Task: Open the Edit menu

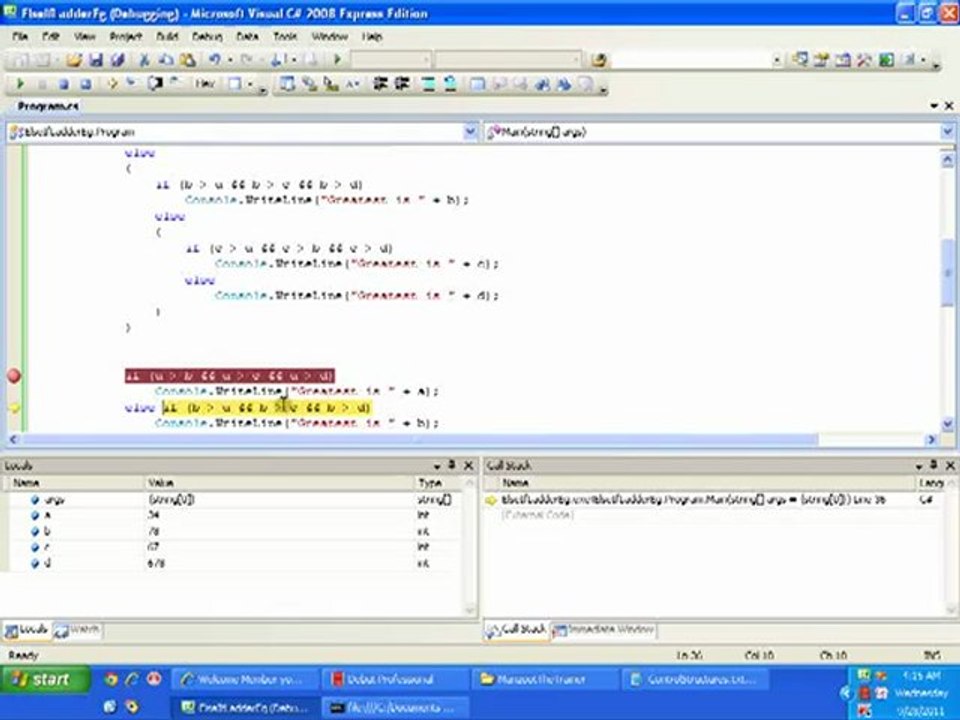Action: (x=50, y=37)
